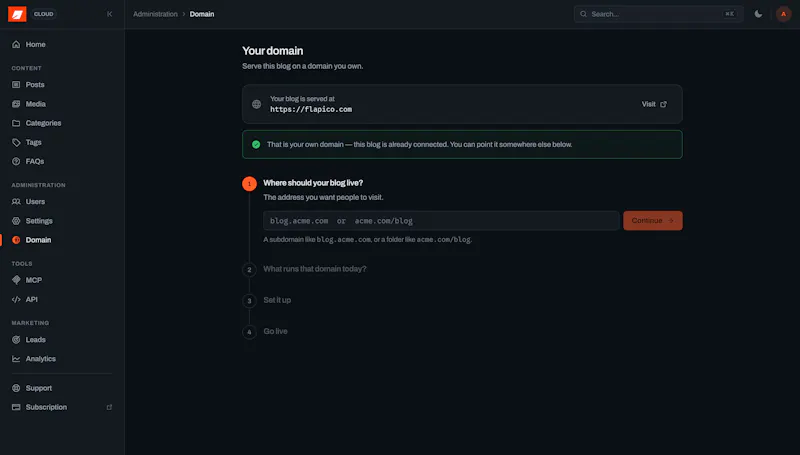
Task: Click the MCP diamond icon
Action: (16, 280)
